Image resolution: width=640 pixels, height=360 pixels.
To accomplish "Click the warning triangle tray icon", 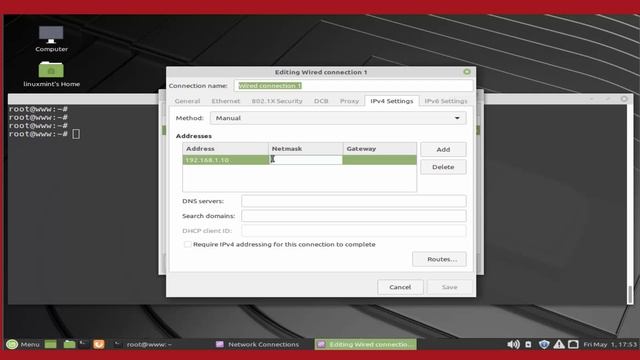I will coord(559,344).
